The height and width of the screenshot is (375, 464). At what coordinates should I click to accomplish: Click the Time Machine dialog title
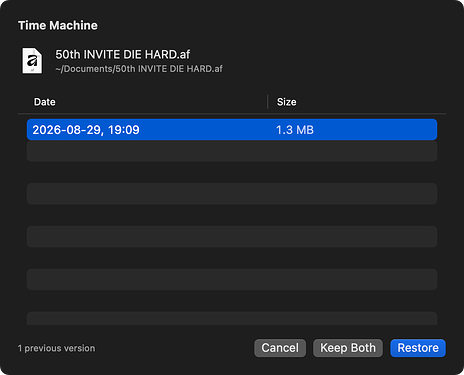tap(58, 25)
